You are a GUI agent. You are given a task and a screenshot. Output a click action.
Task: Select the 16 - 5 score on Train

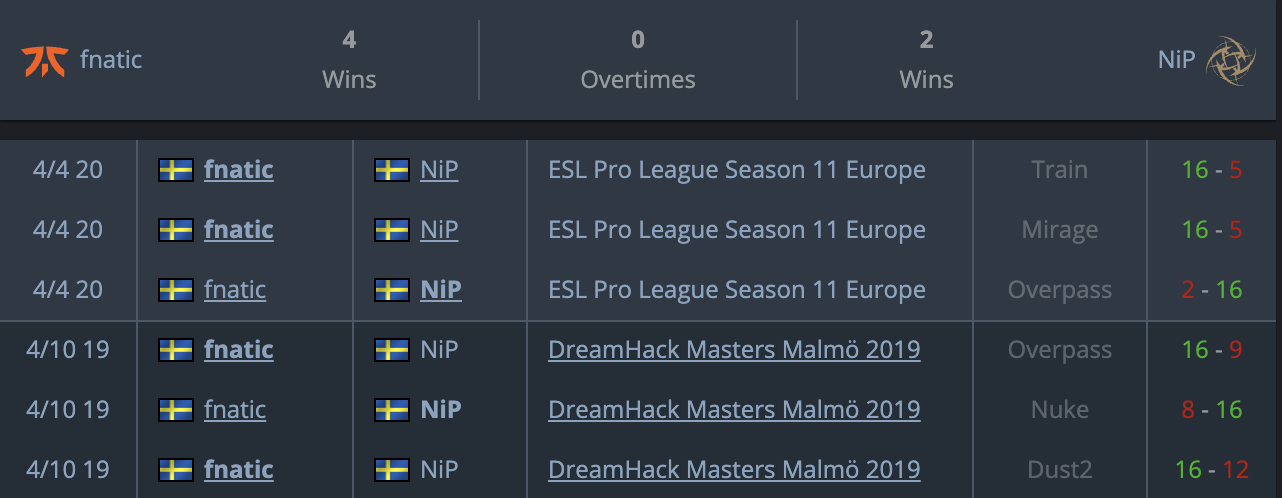pyautogui.click(x=1211, y=170)
